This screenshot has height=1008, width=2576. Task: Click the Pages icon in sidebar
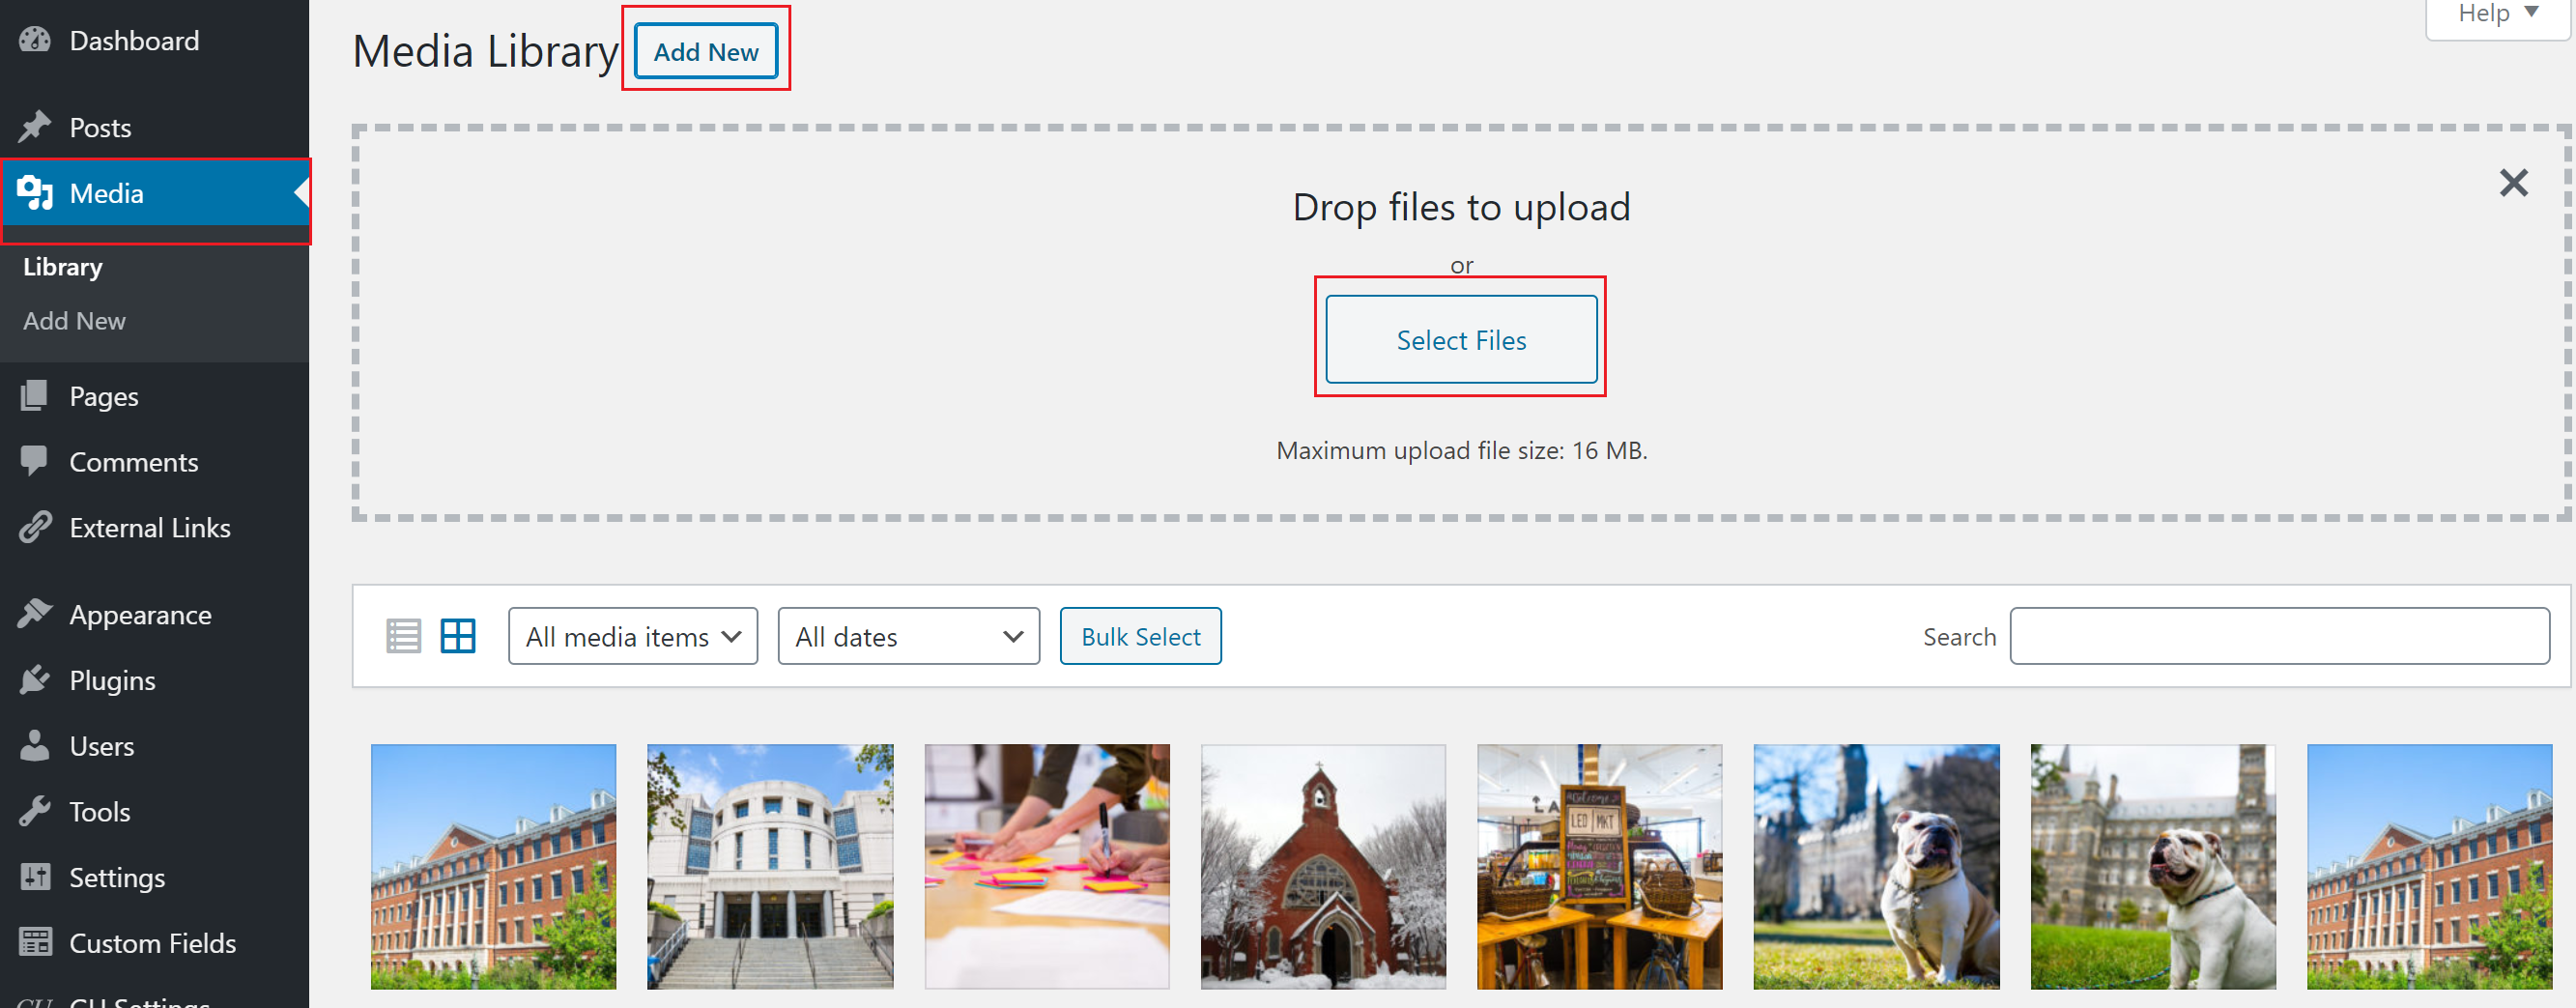35,396
